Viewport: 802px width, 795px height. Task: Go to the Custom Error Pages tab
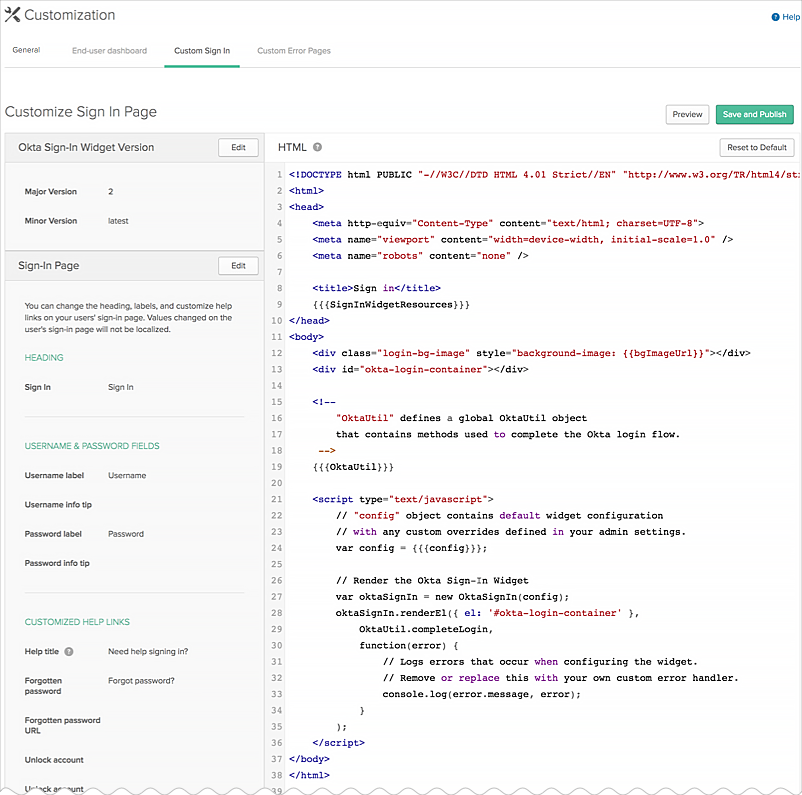point(293,50)
